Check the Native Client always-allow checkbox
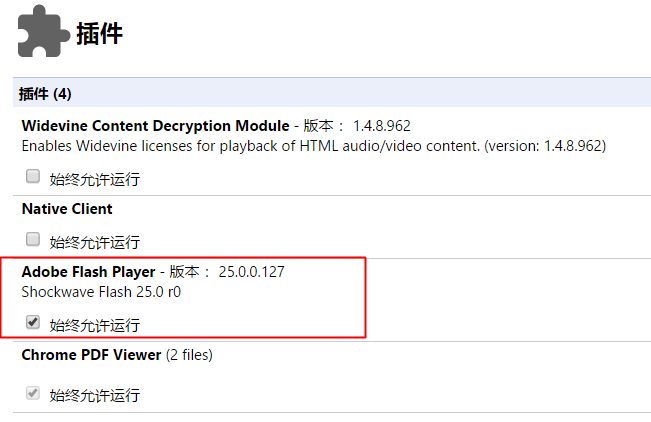This screenshot has width=651, height=422. [33, 239]
